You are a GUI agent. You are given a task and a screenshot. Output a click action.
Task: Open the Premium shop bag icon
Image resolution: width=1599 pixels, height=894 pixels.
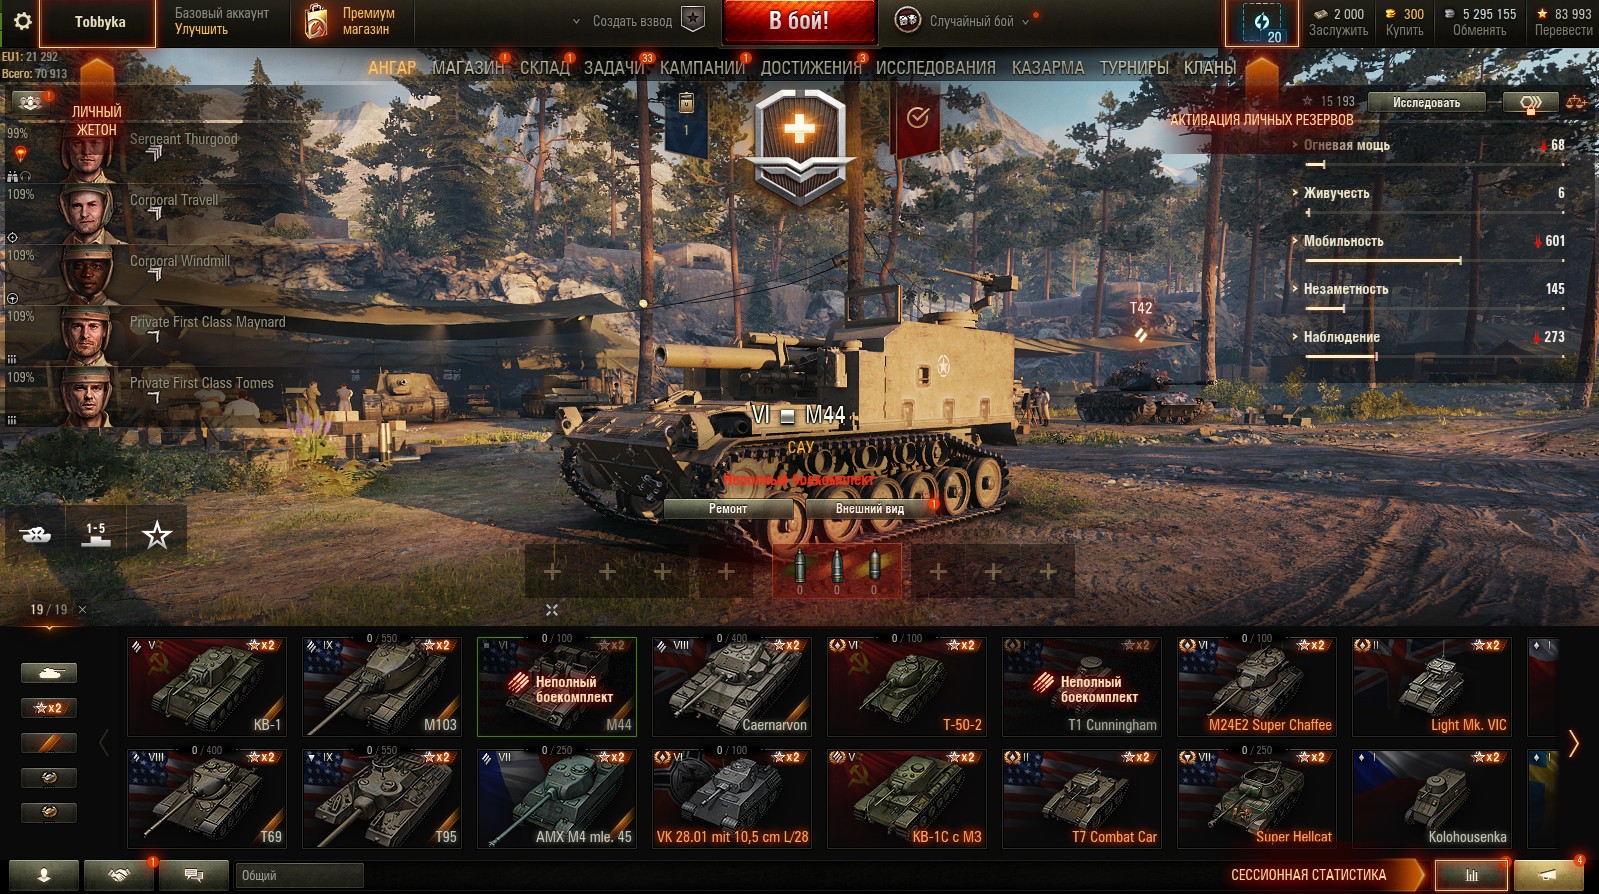316,21
